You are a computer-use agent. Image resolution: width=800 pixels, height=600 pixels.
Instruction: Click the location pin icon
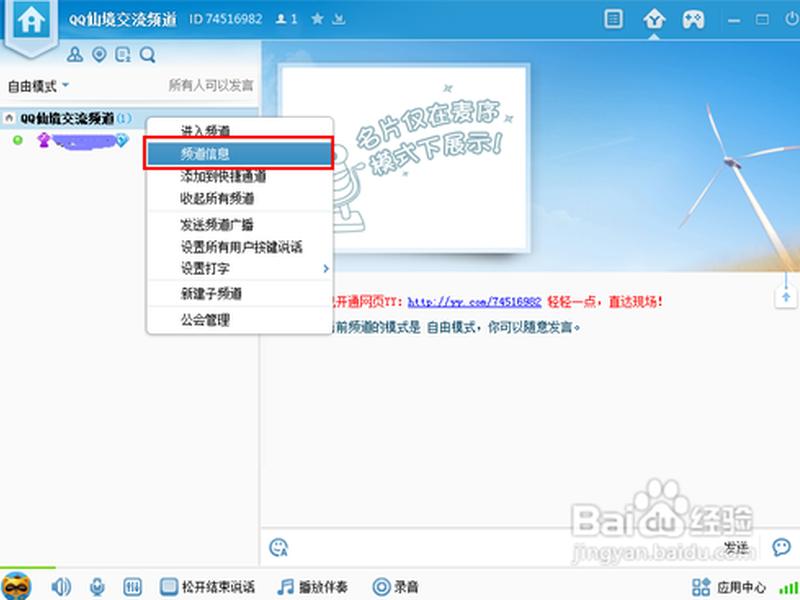click(99, 54)
